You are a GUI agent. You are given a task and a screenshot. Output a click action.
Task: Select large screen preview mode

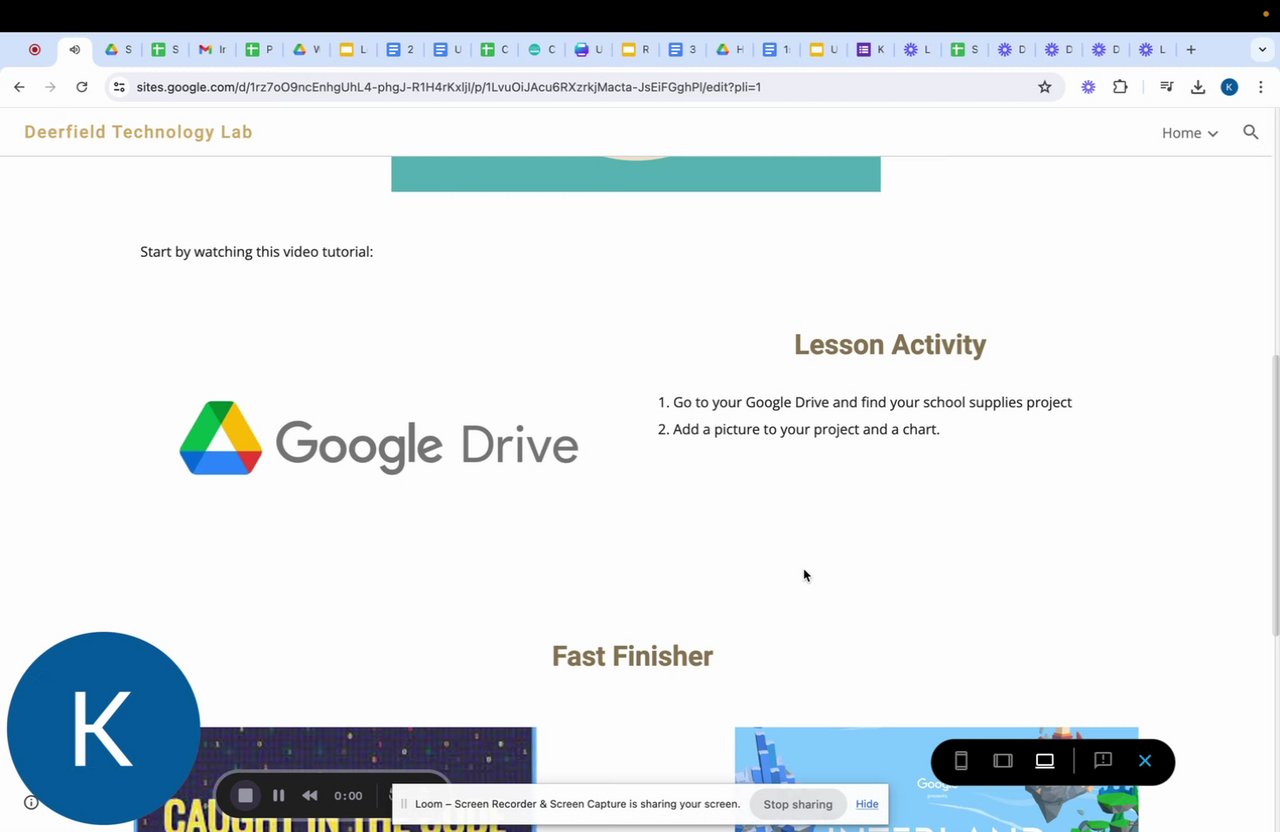(1045, 761)
